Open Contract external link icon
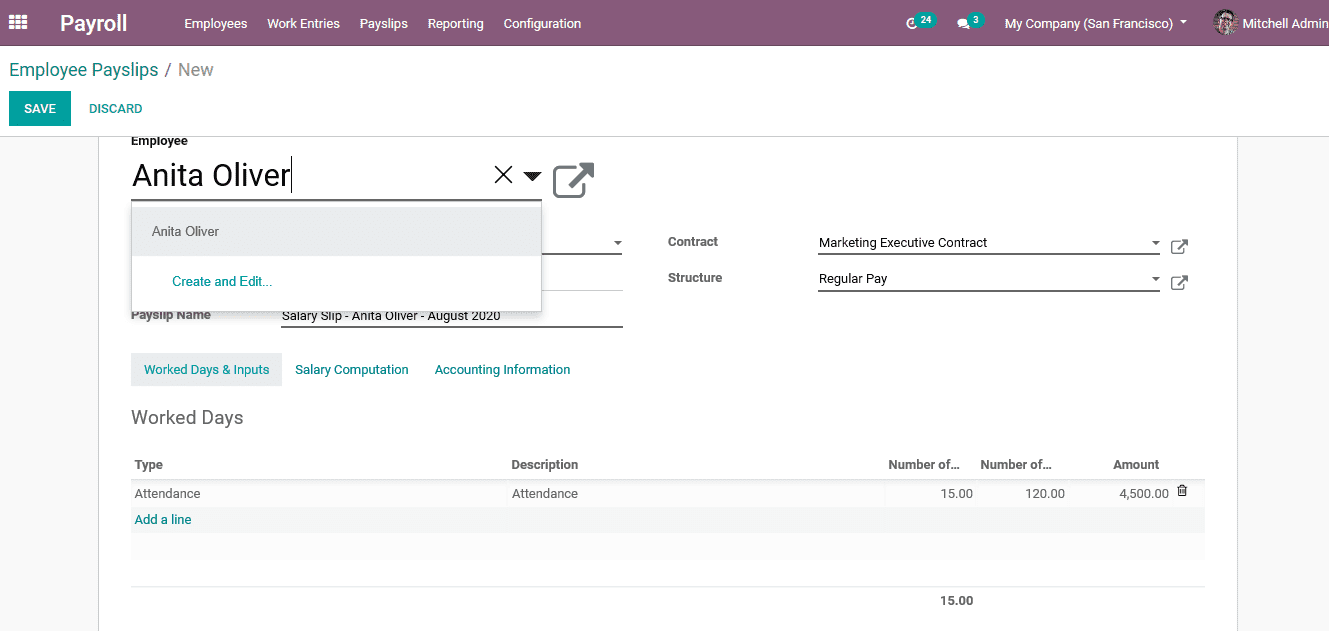The height and width of the screenshot is (631, 1329). coord(1179,246)
